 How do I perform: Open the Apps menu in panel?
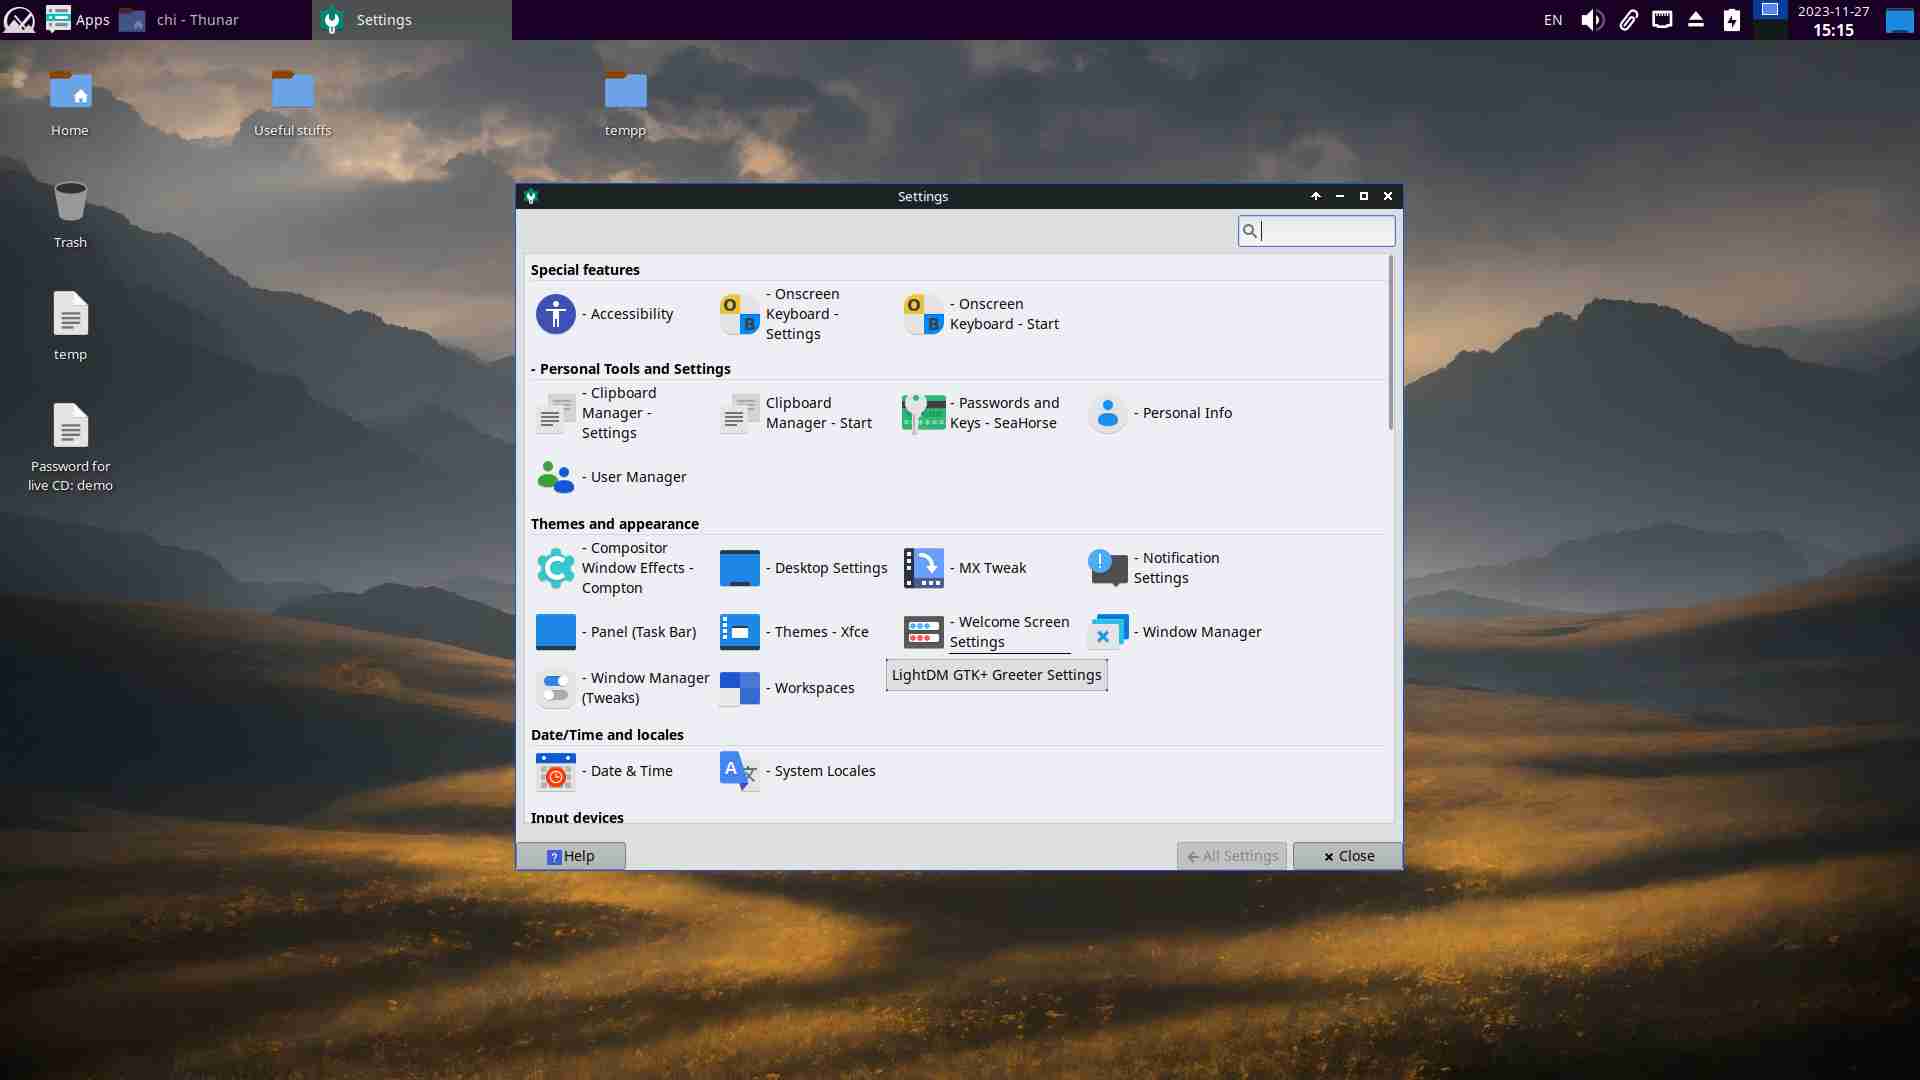pos(78,20)
